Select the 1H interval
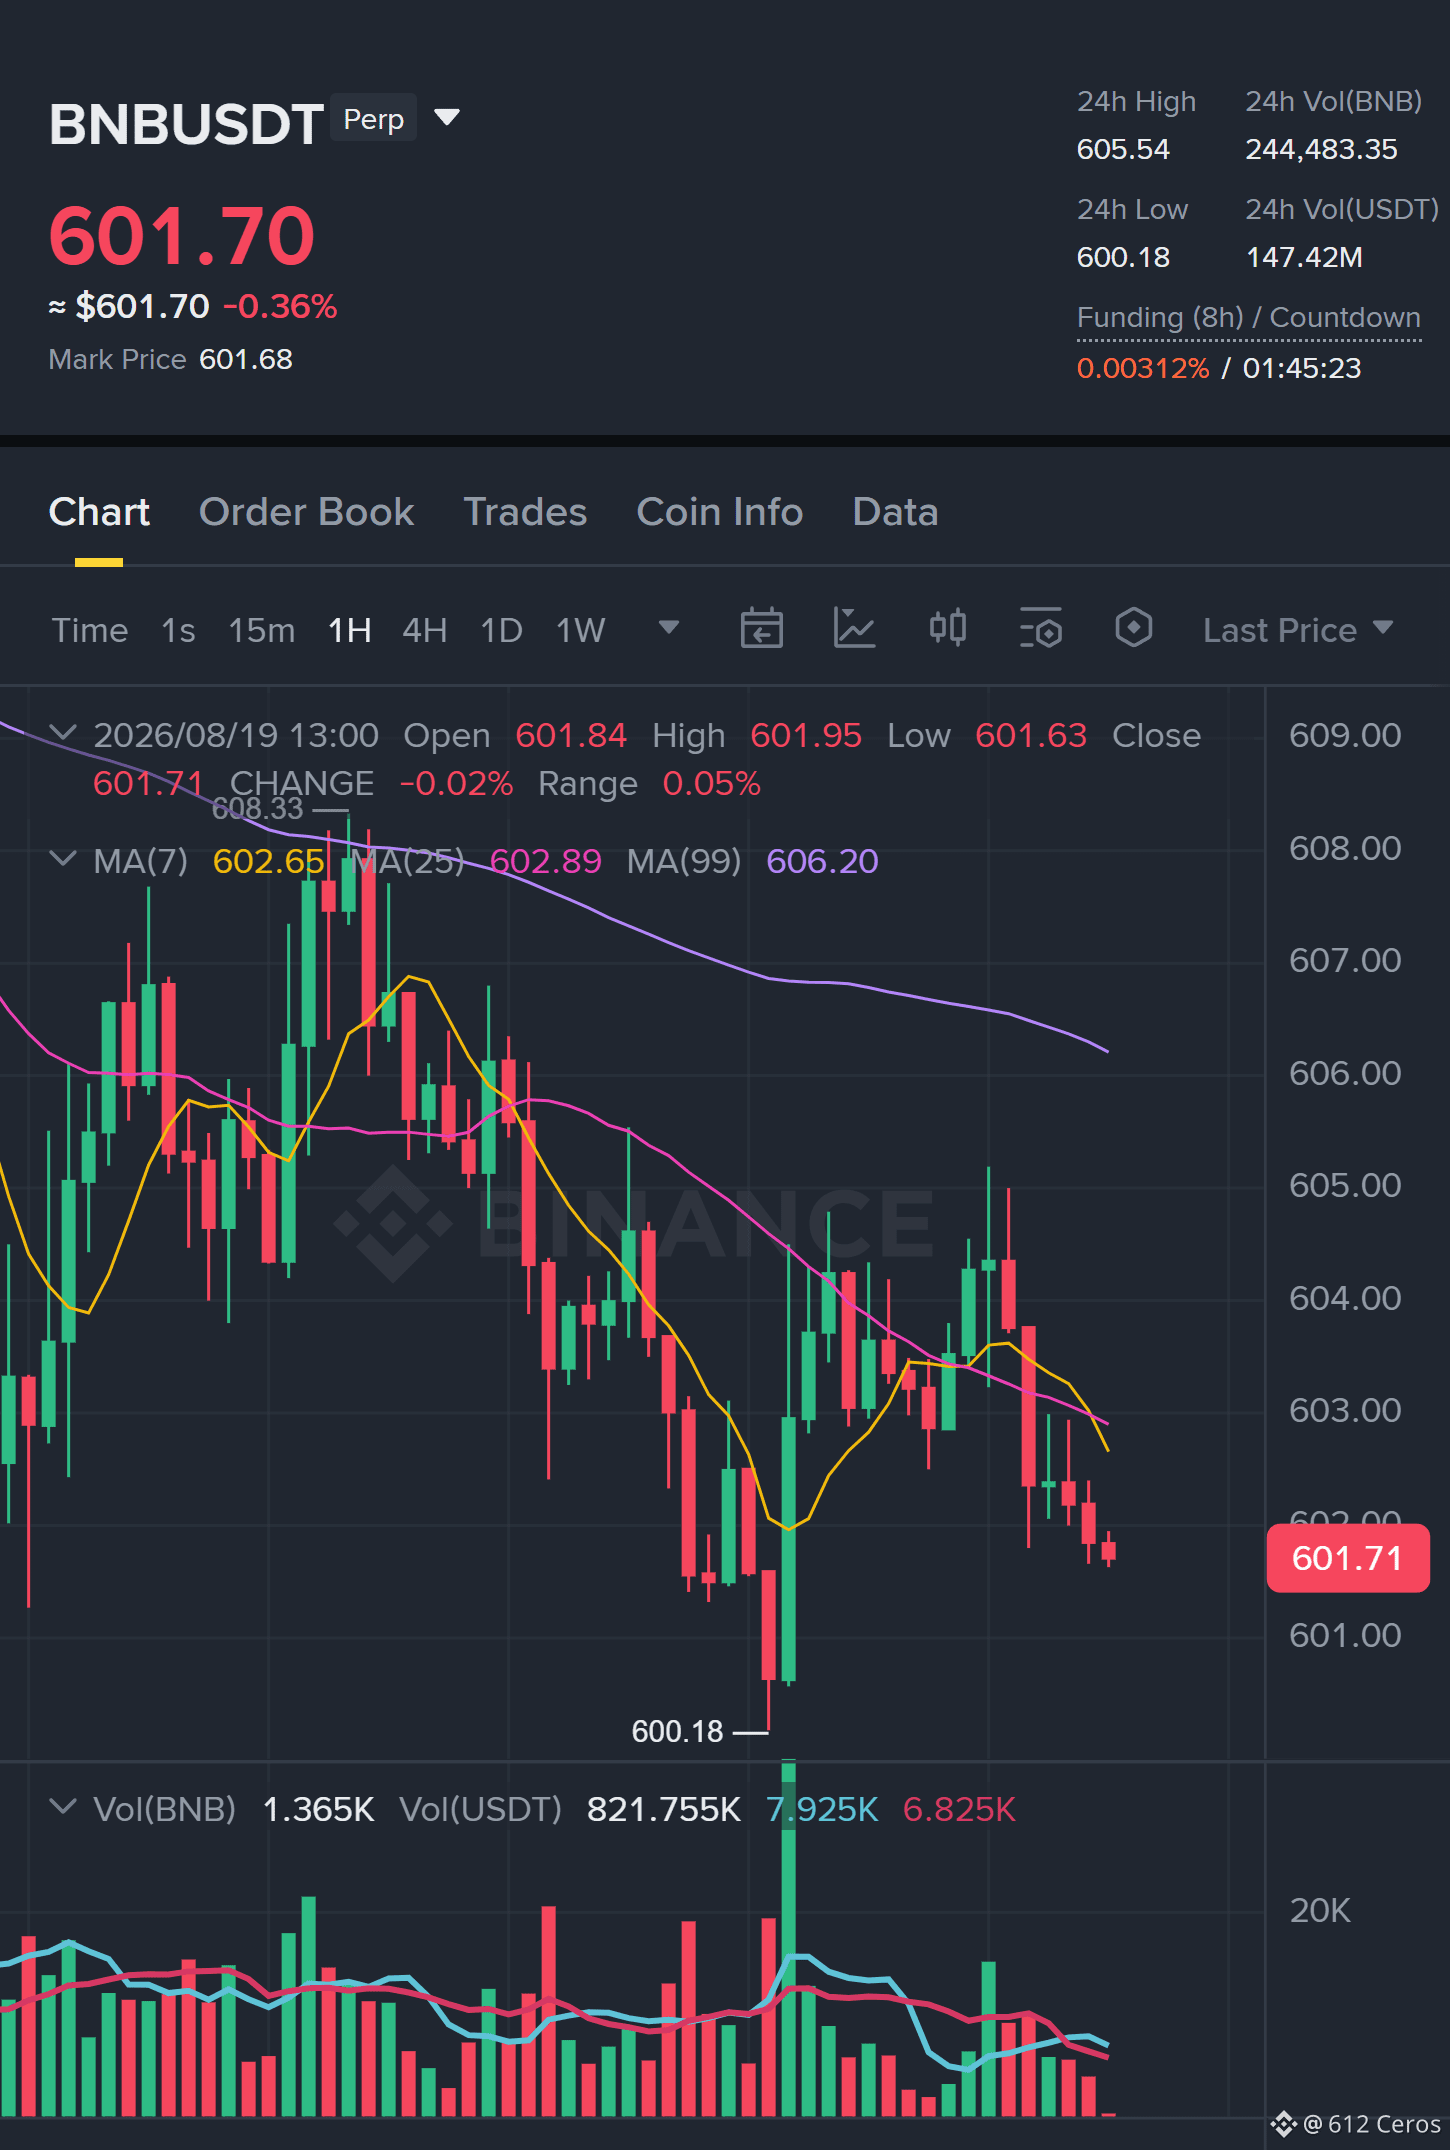The height and width of the screenshot is (2150, 1450). coord(350,630)
